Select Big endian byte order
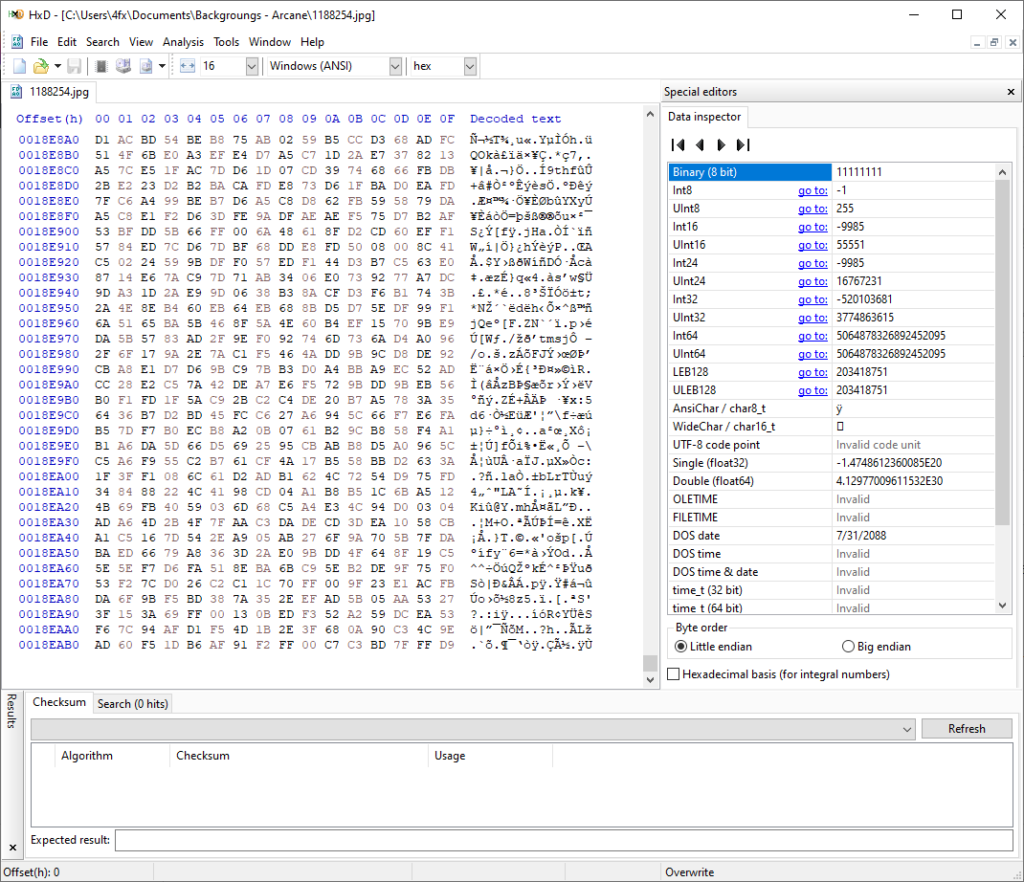Viewport: 1024px width, 882px height. 849,646
